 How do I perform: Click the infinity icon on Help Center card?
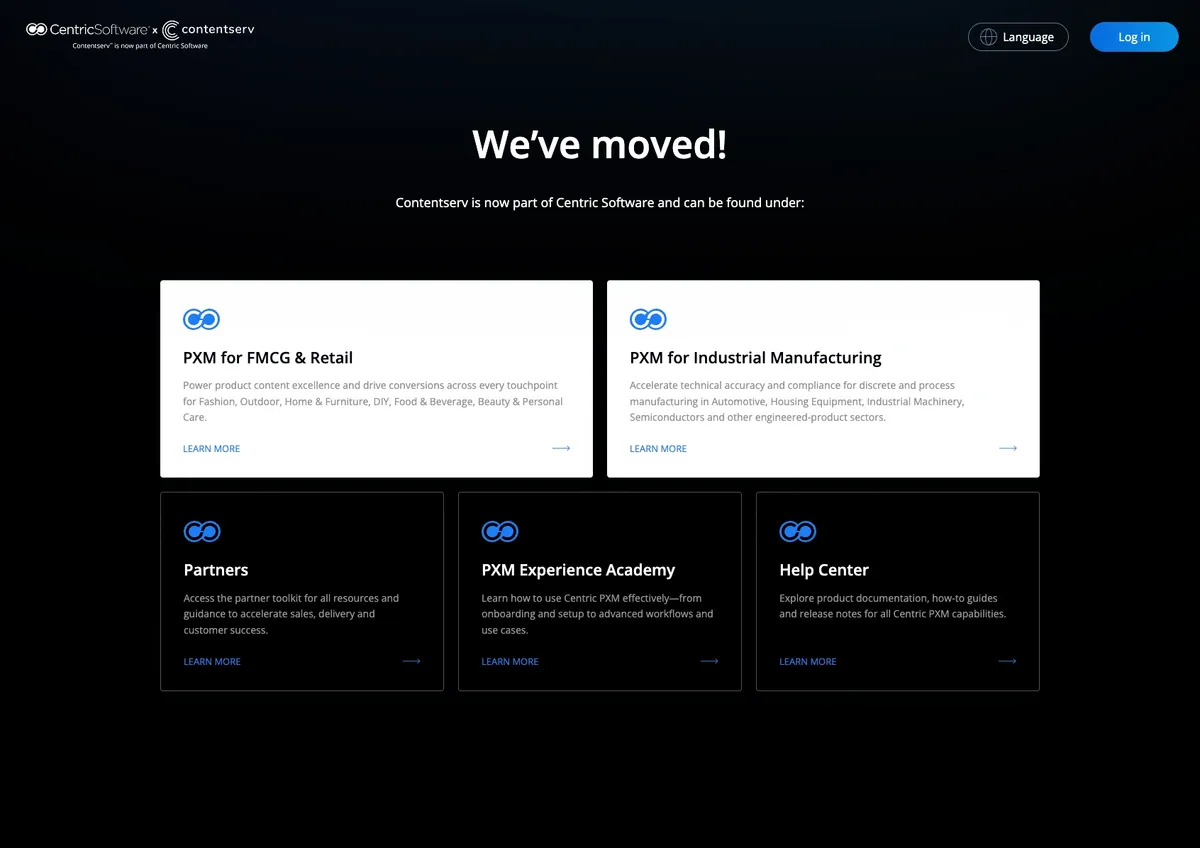[x=798, y=532]
